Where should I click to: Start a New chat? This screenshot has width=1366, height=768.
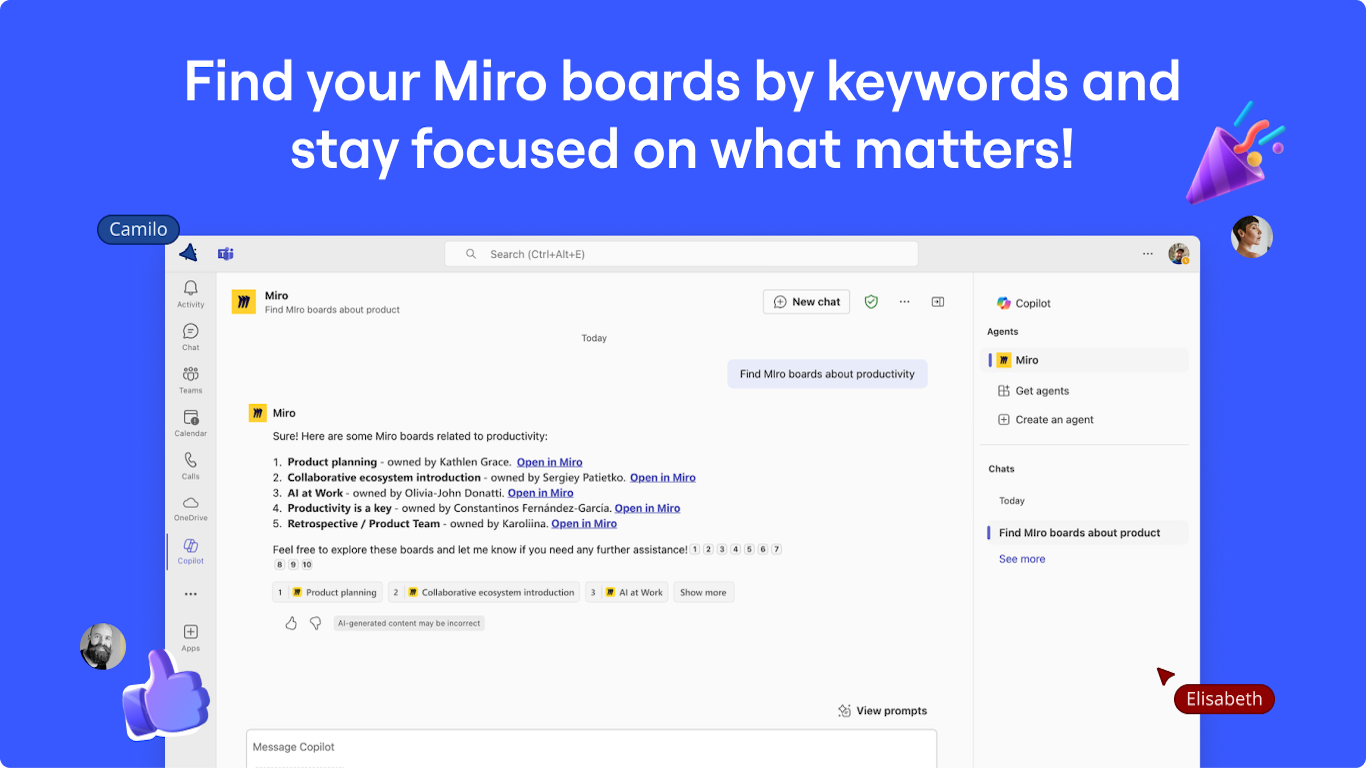tap(806, 302)
